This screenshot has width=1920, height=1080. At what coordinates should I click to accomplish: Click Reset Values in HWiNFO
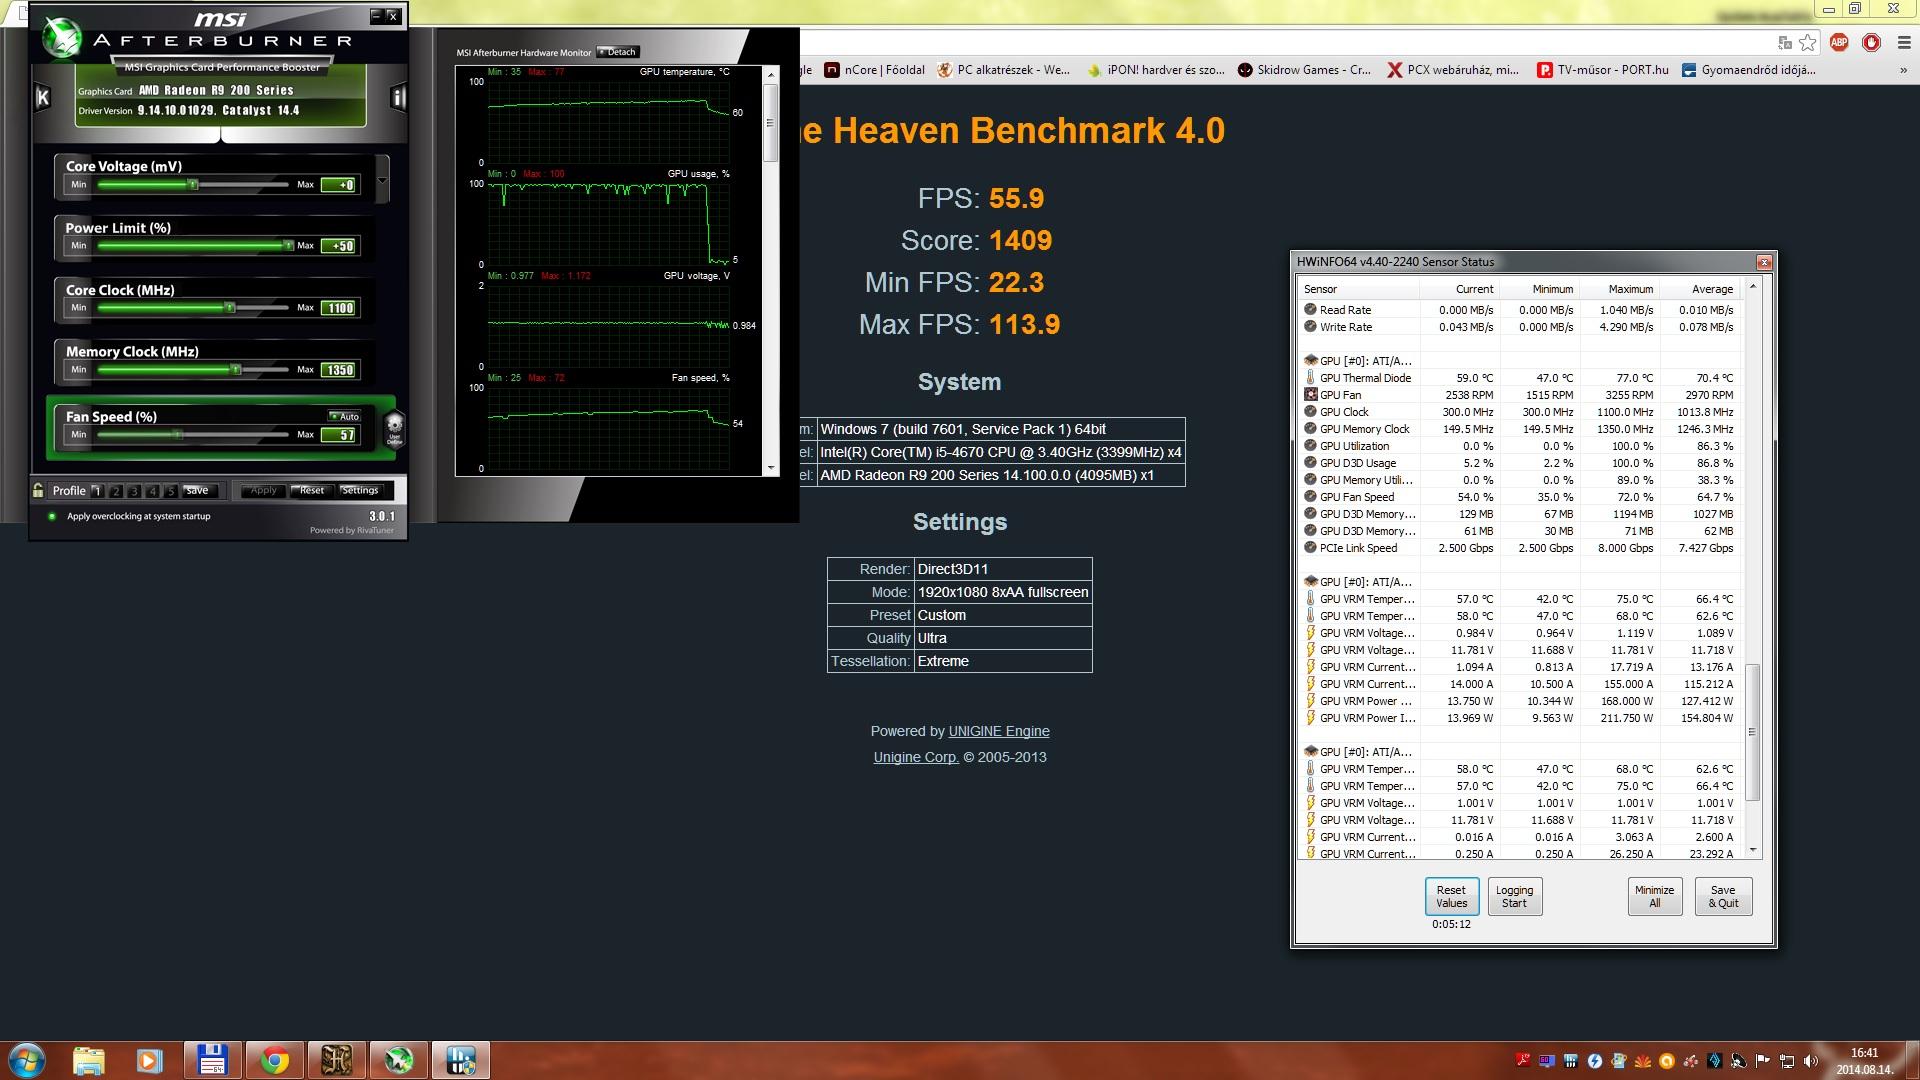(x=1451, y=896)
